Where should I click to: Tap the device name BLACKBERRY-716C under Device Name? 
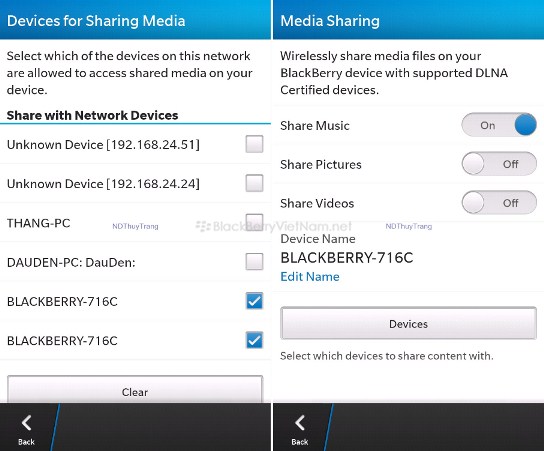(x=347, y=258)
